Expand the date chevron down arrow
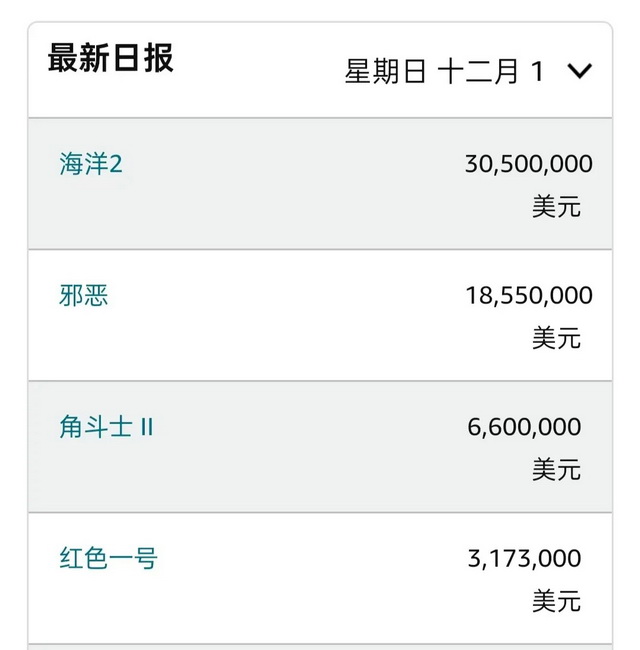Image resolution: width=640 pixels, height=650 pixels. tap(579, 71)
